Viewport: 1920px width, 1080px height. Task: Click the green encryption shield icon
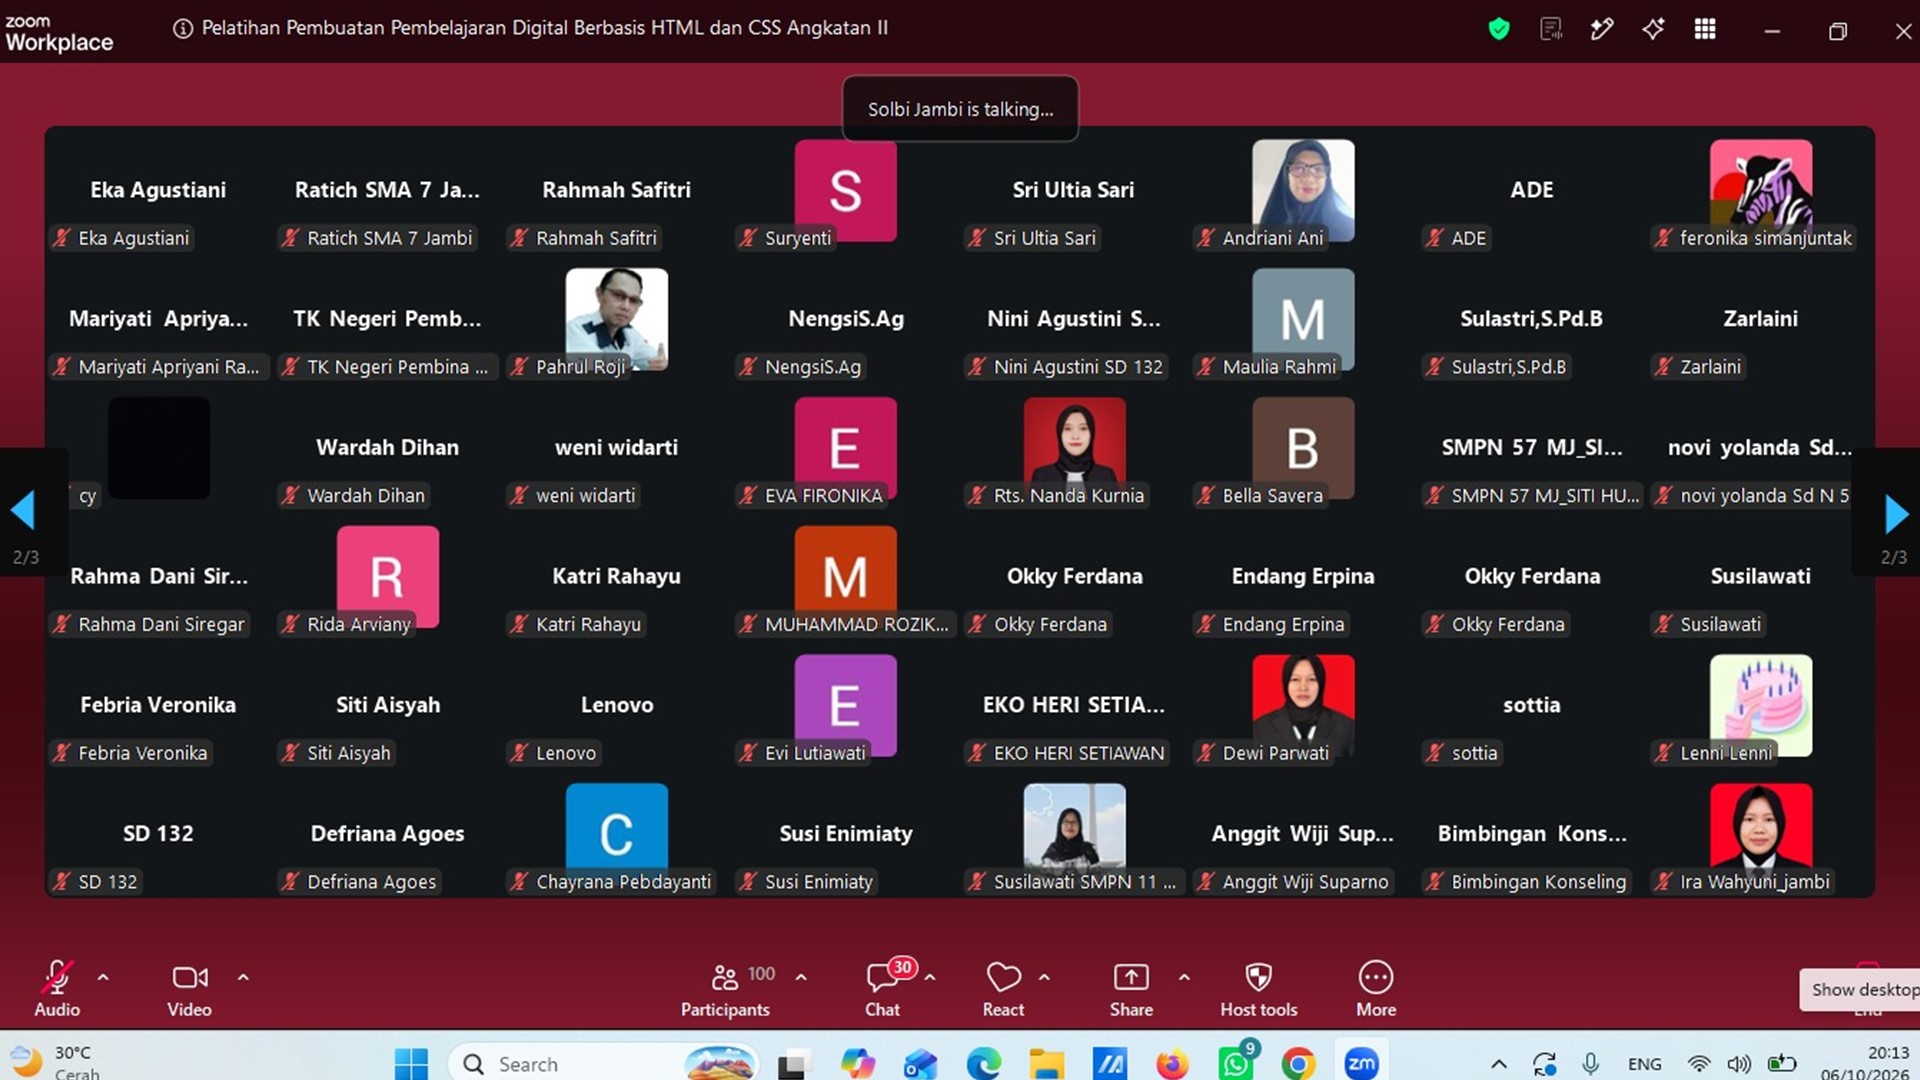[1498, 29]
